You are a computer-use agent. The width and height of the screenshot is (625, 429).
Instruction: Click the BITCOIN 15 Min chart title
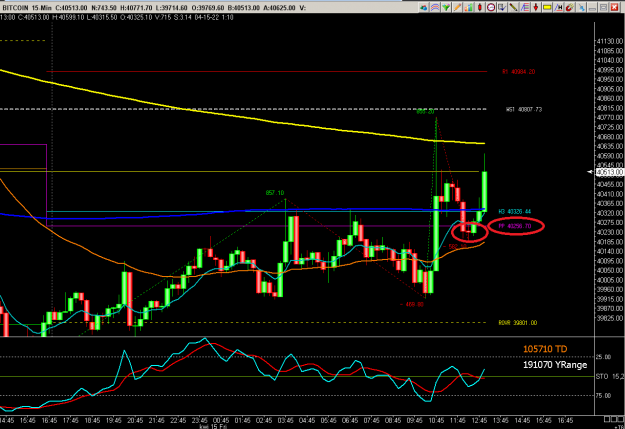tap(27, 8)
